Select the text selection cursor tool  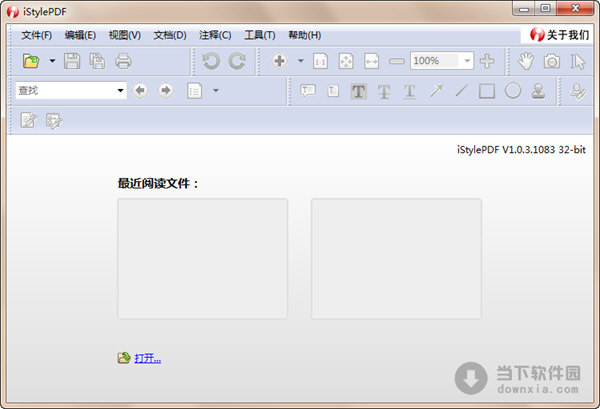click(x=577, y=61)
